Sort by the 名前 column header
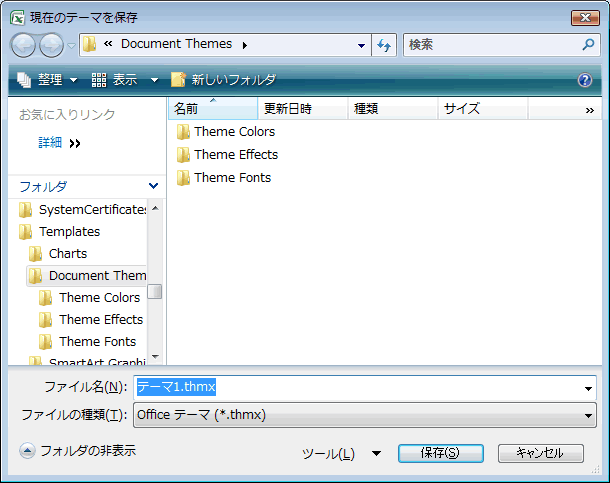The width and height of the screenshot is (610, 483). (x=213, y=108)
